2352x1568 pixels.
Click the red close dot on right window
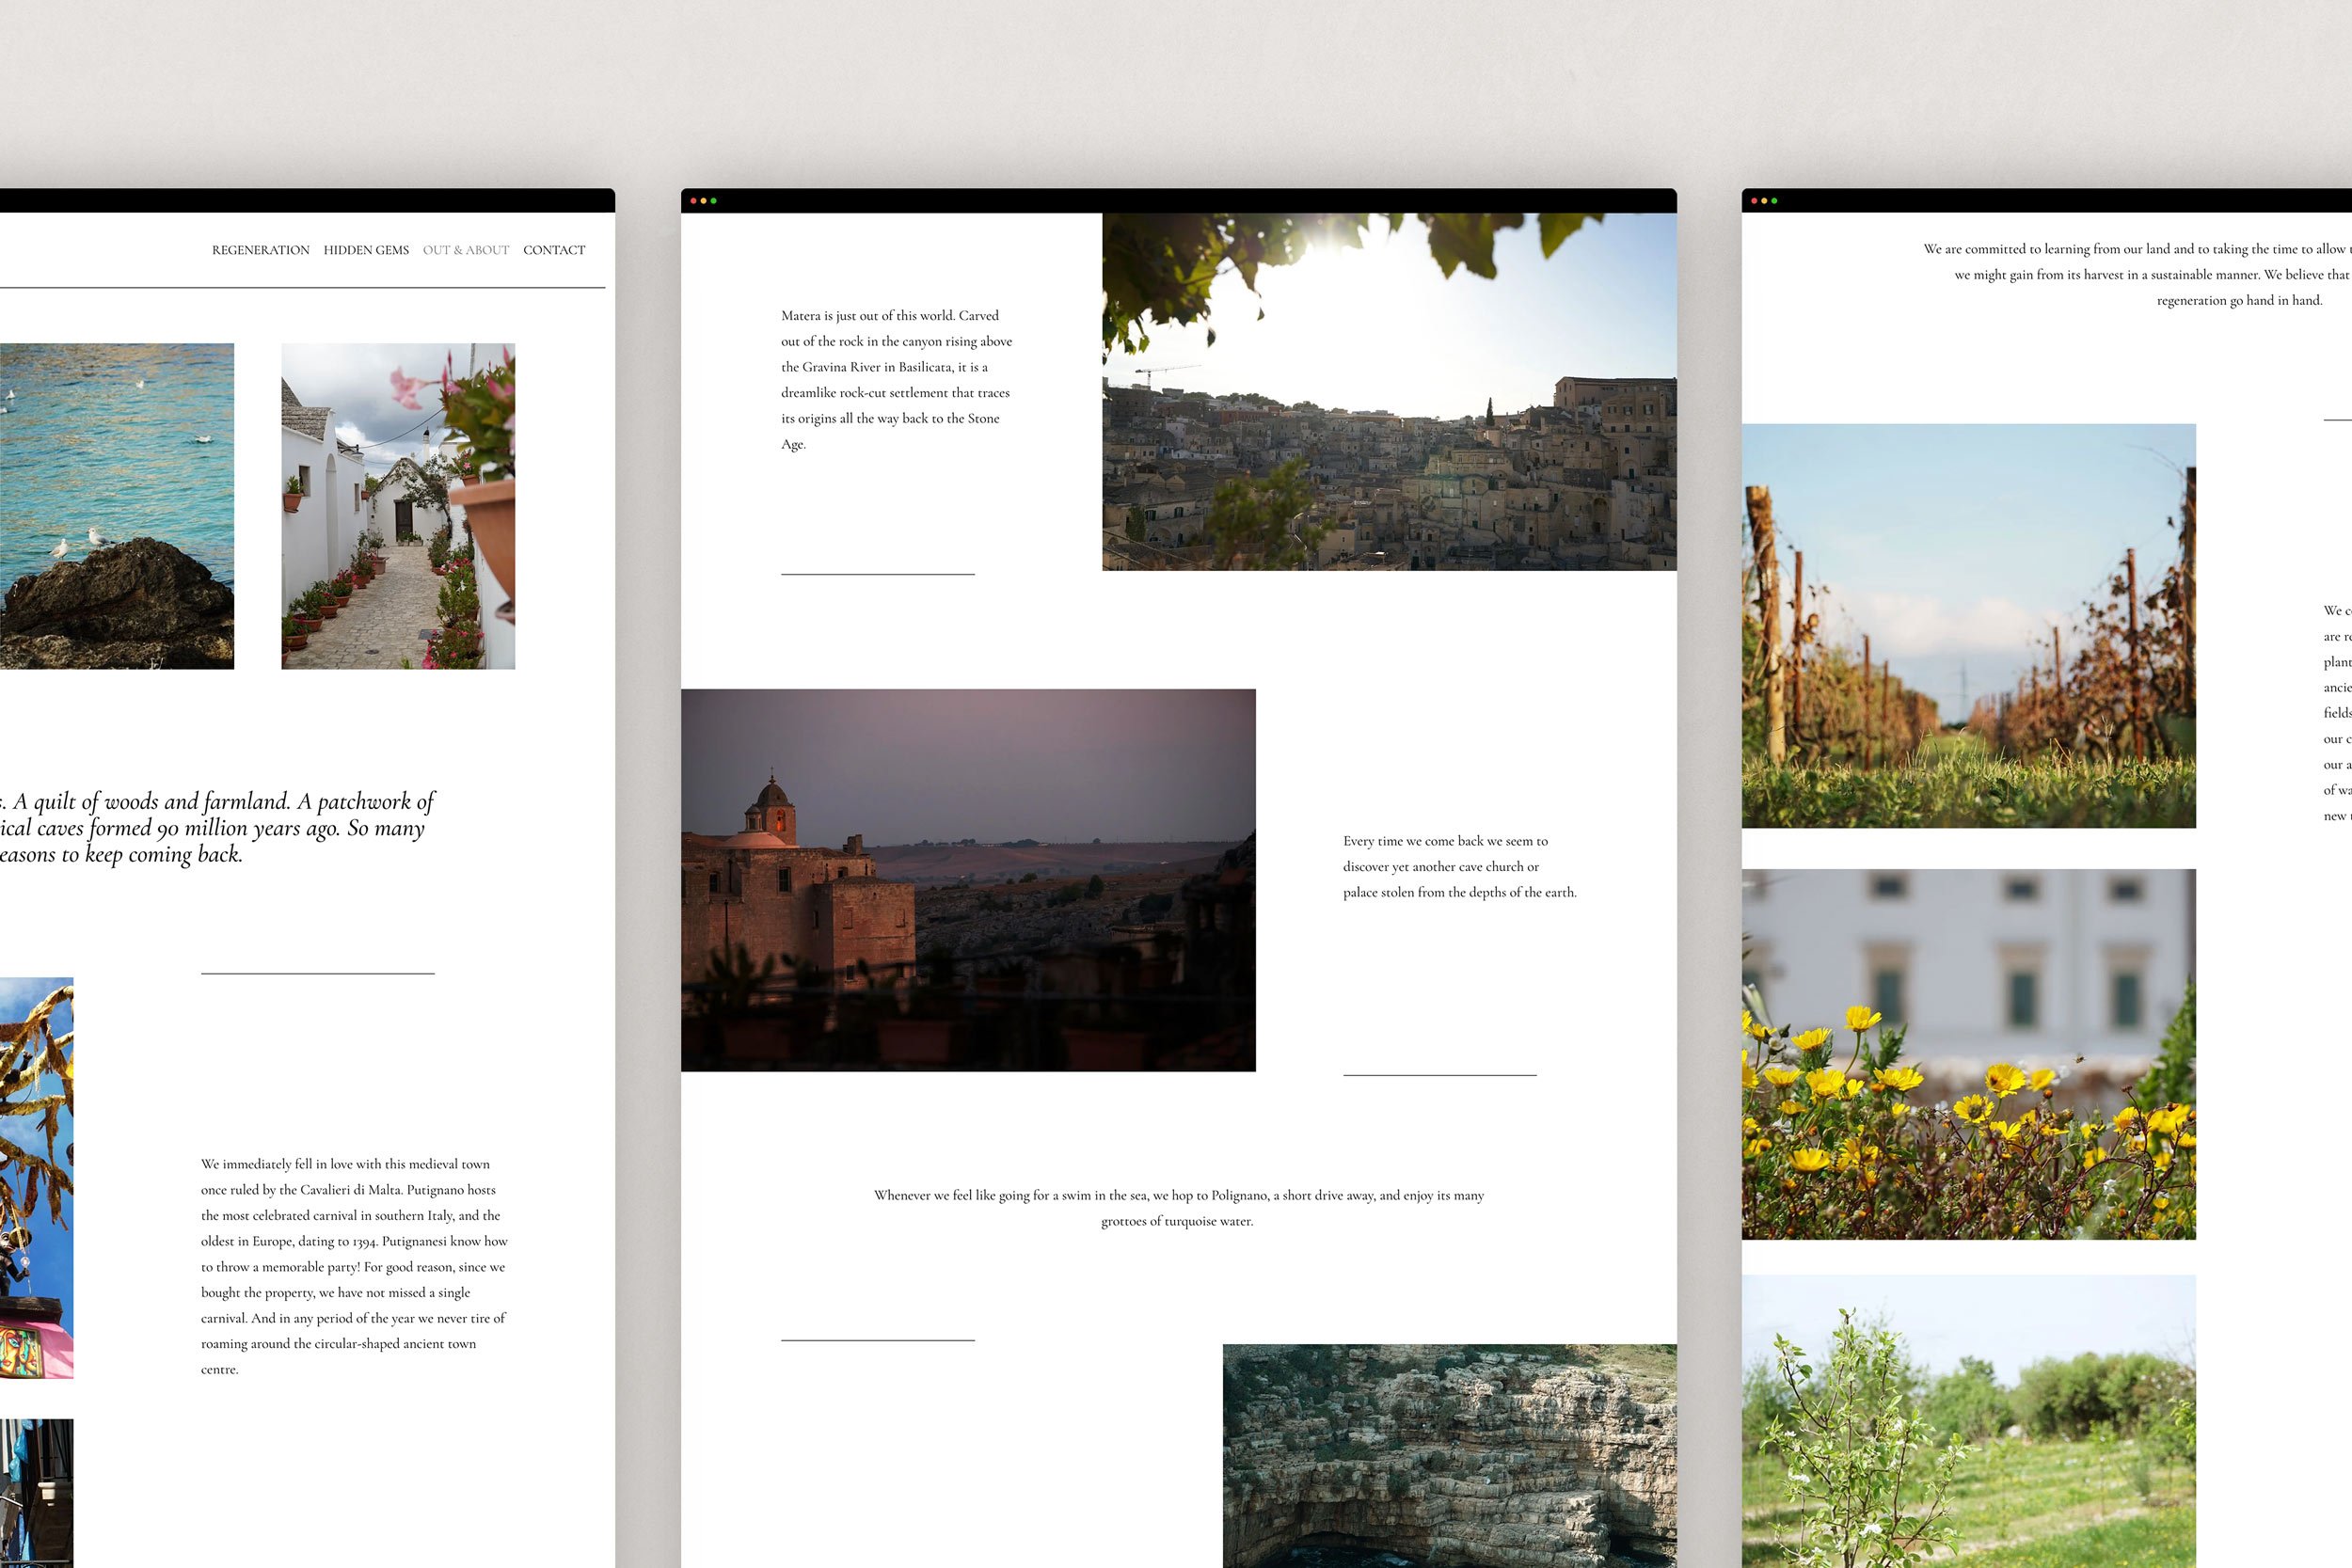pyautogui.click(x=1754, y=201)
